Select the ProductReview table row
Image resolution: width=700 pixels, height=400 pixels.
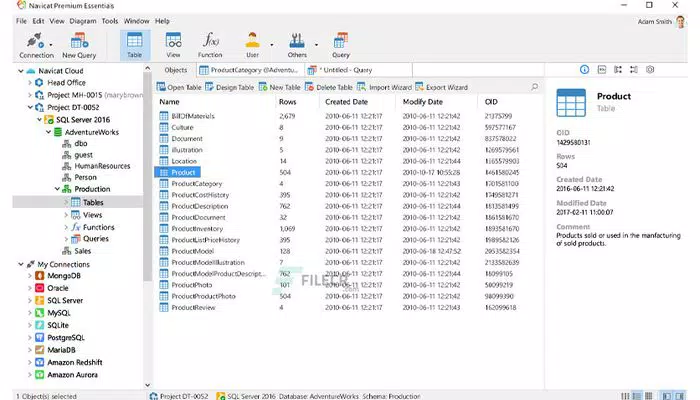pos(348,308)
